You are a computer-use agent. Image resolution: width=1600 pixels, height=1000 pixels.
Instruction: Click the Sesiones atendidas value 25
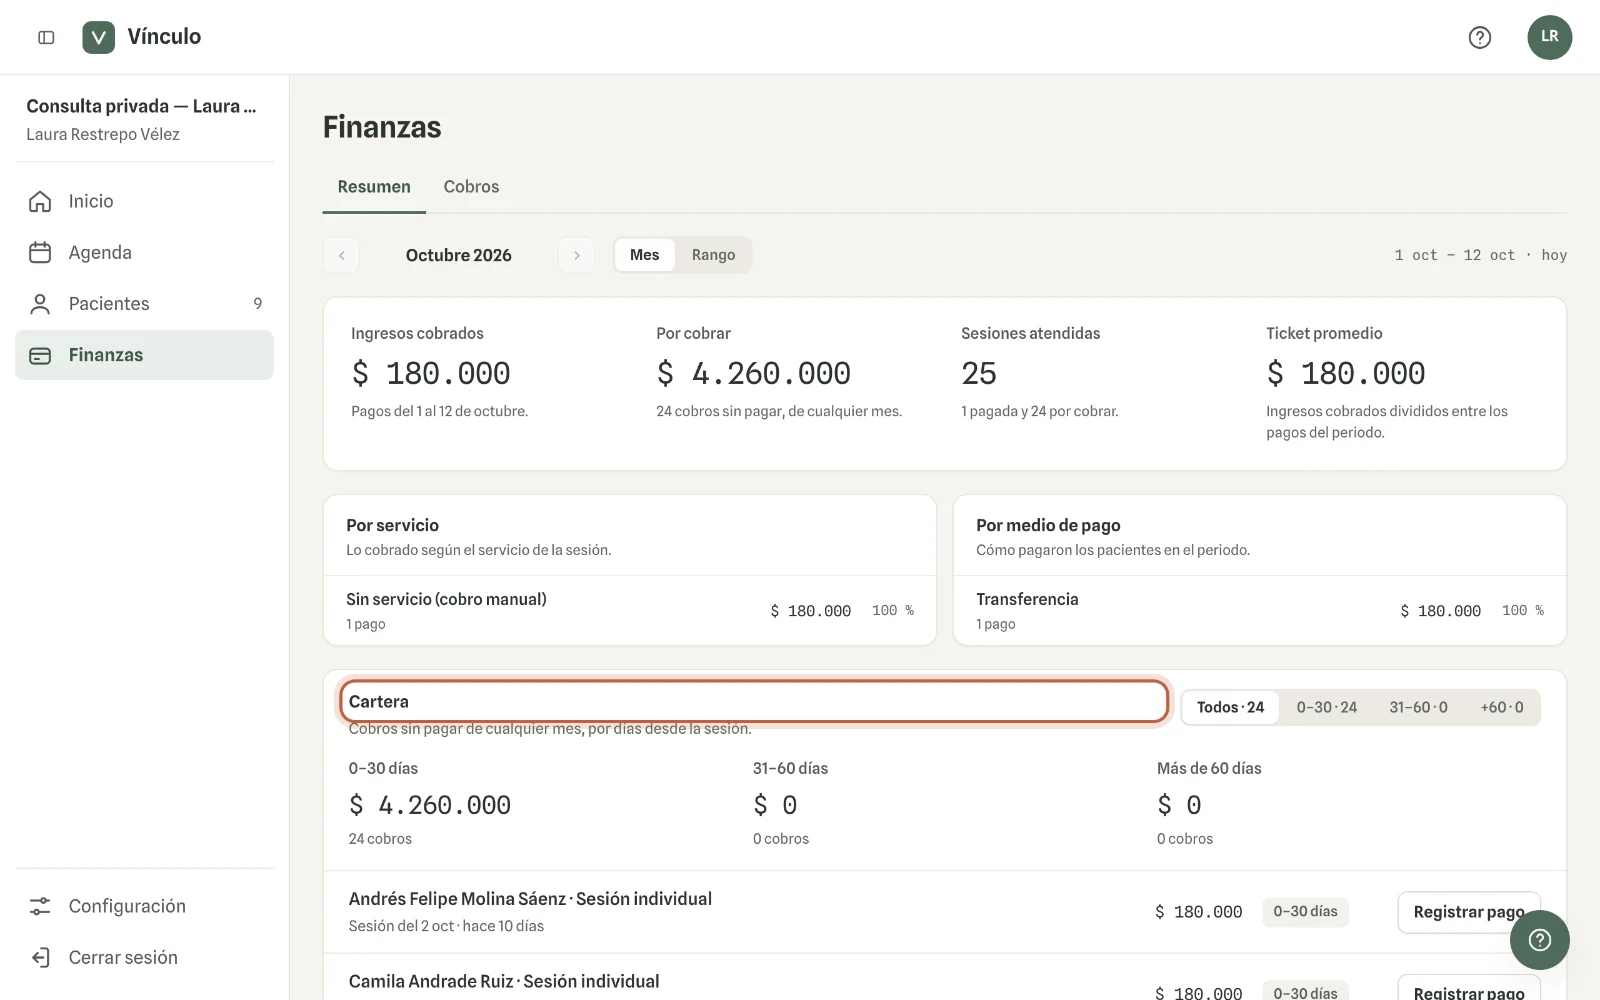tap(979, 373)
